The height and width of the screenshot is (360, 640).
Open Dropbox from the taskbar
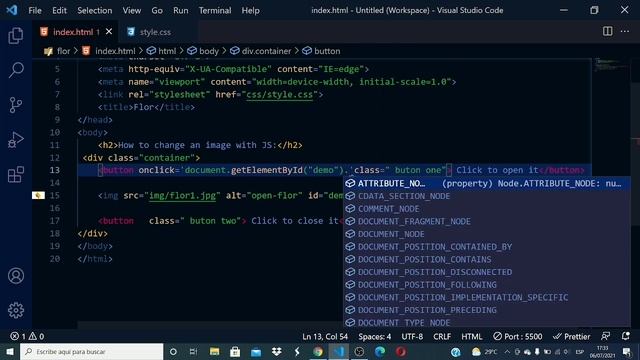pos(276,351)
